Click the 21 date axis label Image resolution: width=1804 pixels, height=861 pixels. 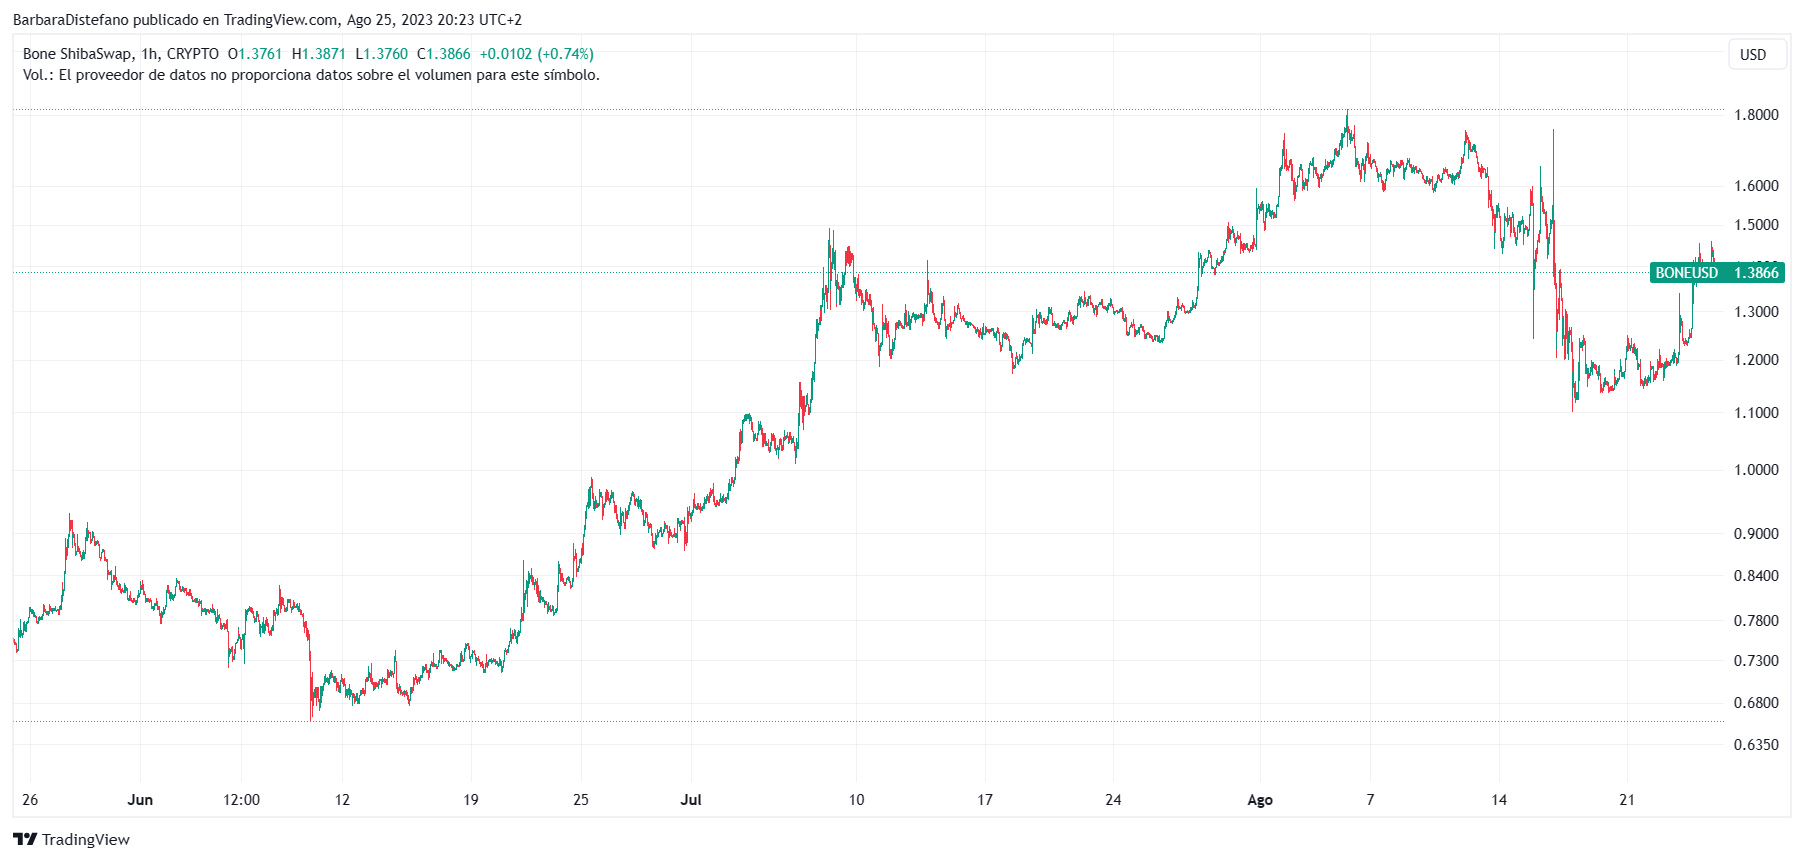pyautogui.click(x=1627, y=800)
